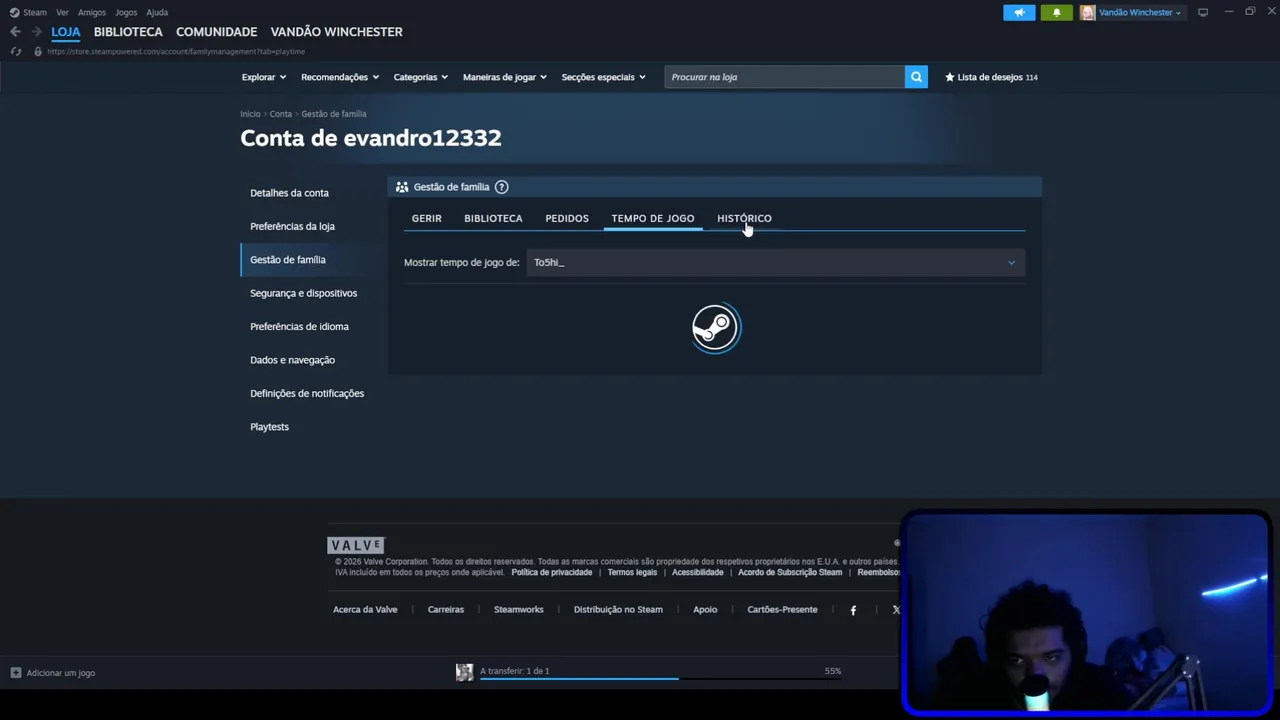Click the Gestão de família breadcrumb link

334,114
